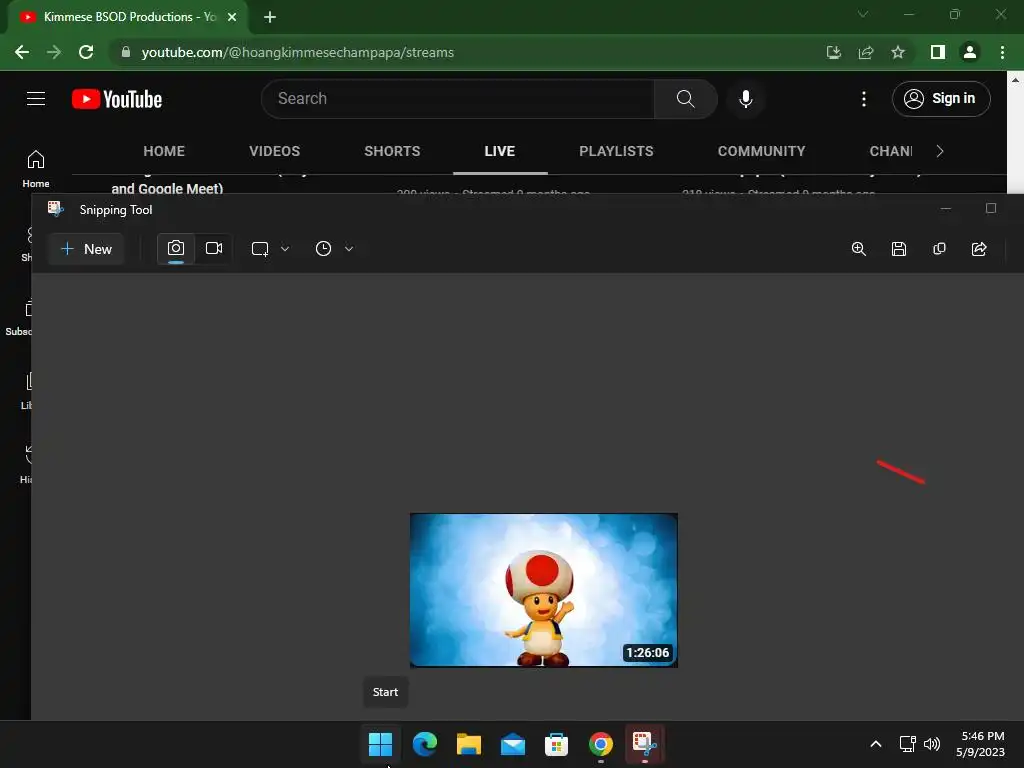
Task: Open YouTube hamburger guide menu
Action: pyautogui.click(x=36, y=99)
